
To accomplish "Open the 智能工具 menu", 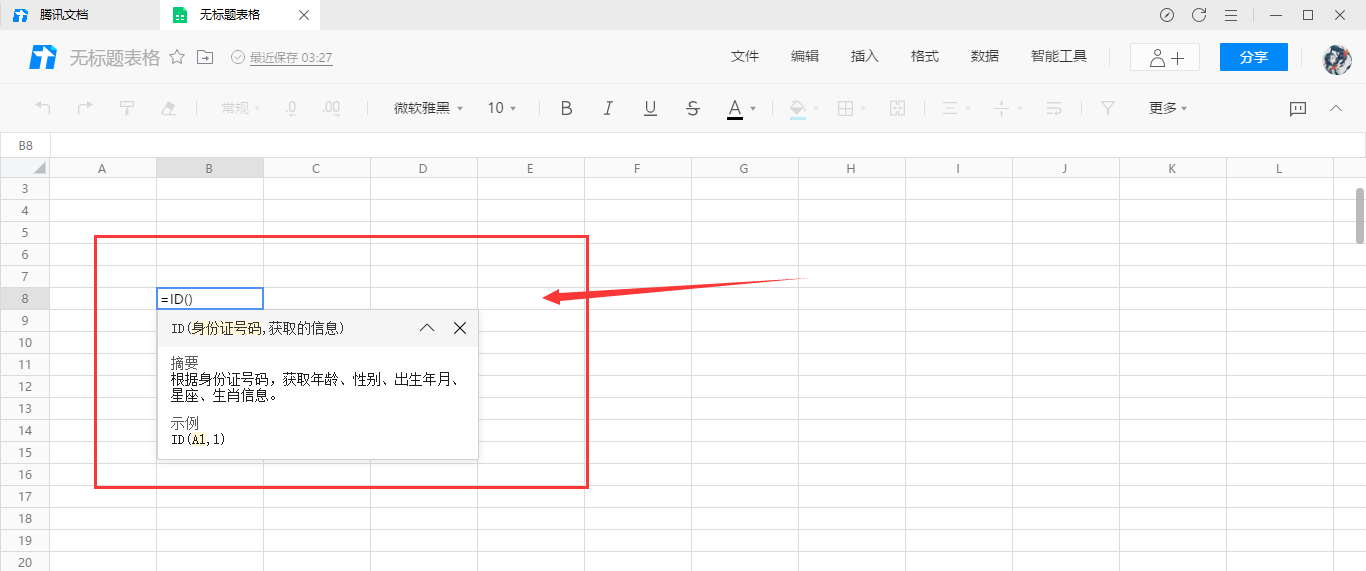I will [x=1059, y=57].
